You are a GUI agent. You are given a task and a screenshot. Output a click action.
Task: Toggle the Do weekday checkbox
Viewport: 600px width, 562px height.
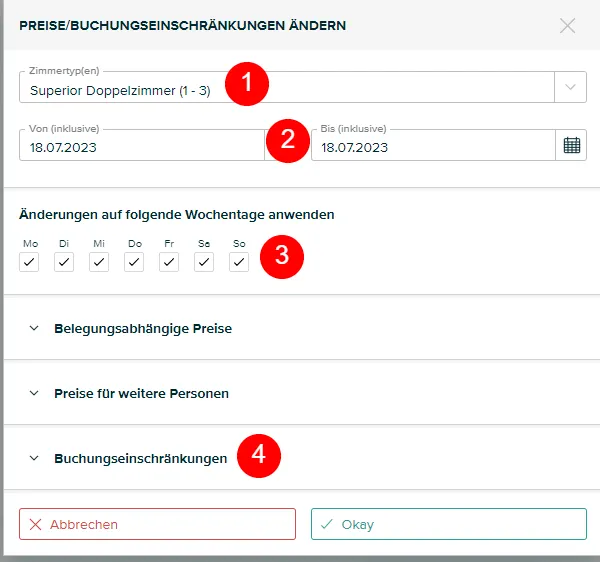tap(134, 262)
